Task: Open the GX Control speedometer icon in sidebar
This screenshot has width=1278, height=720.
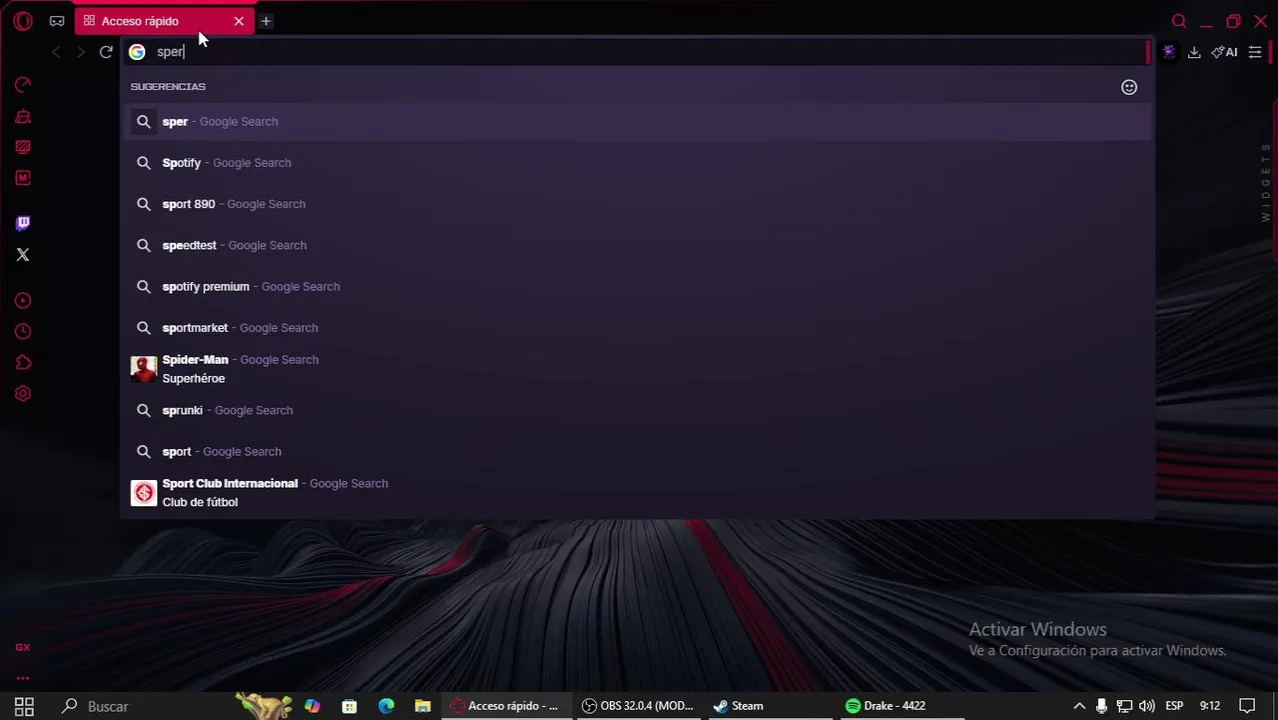Action: point(23,85)
